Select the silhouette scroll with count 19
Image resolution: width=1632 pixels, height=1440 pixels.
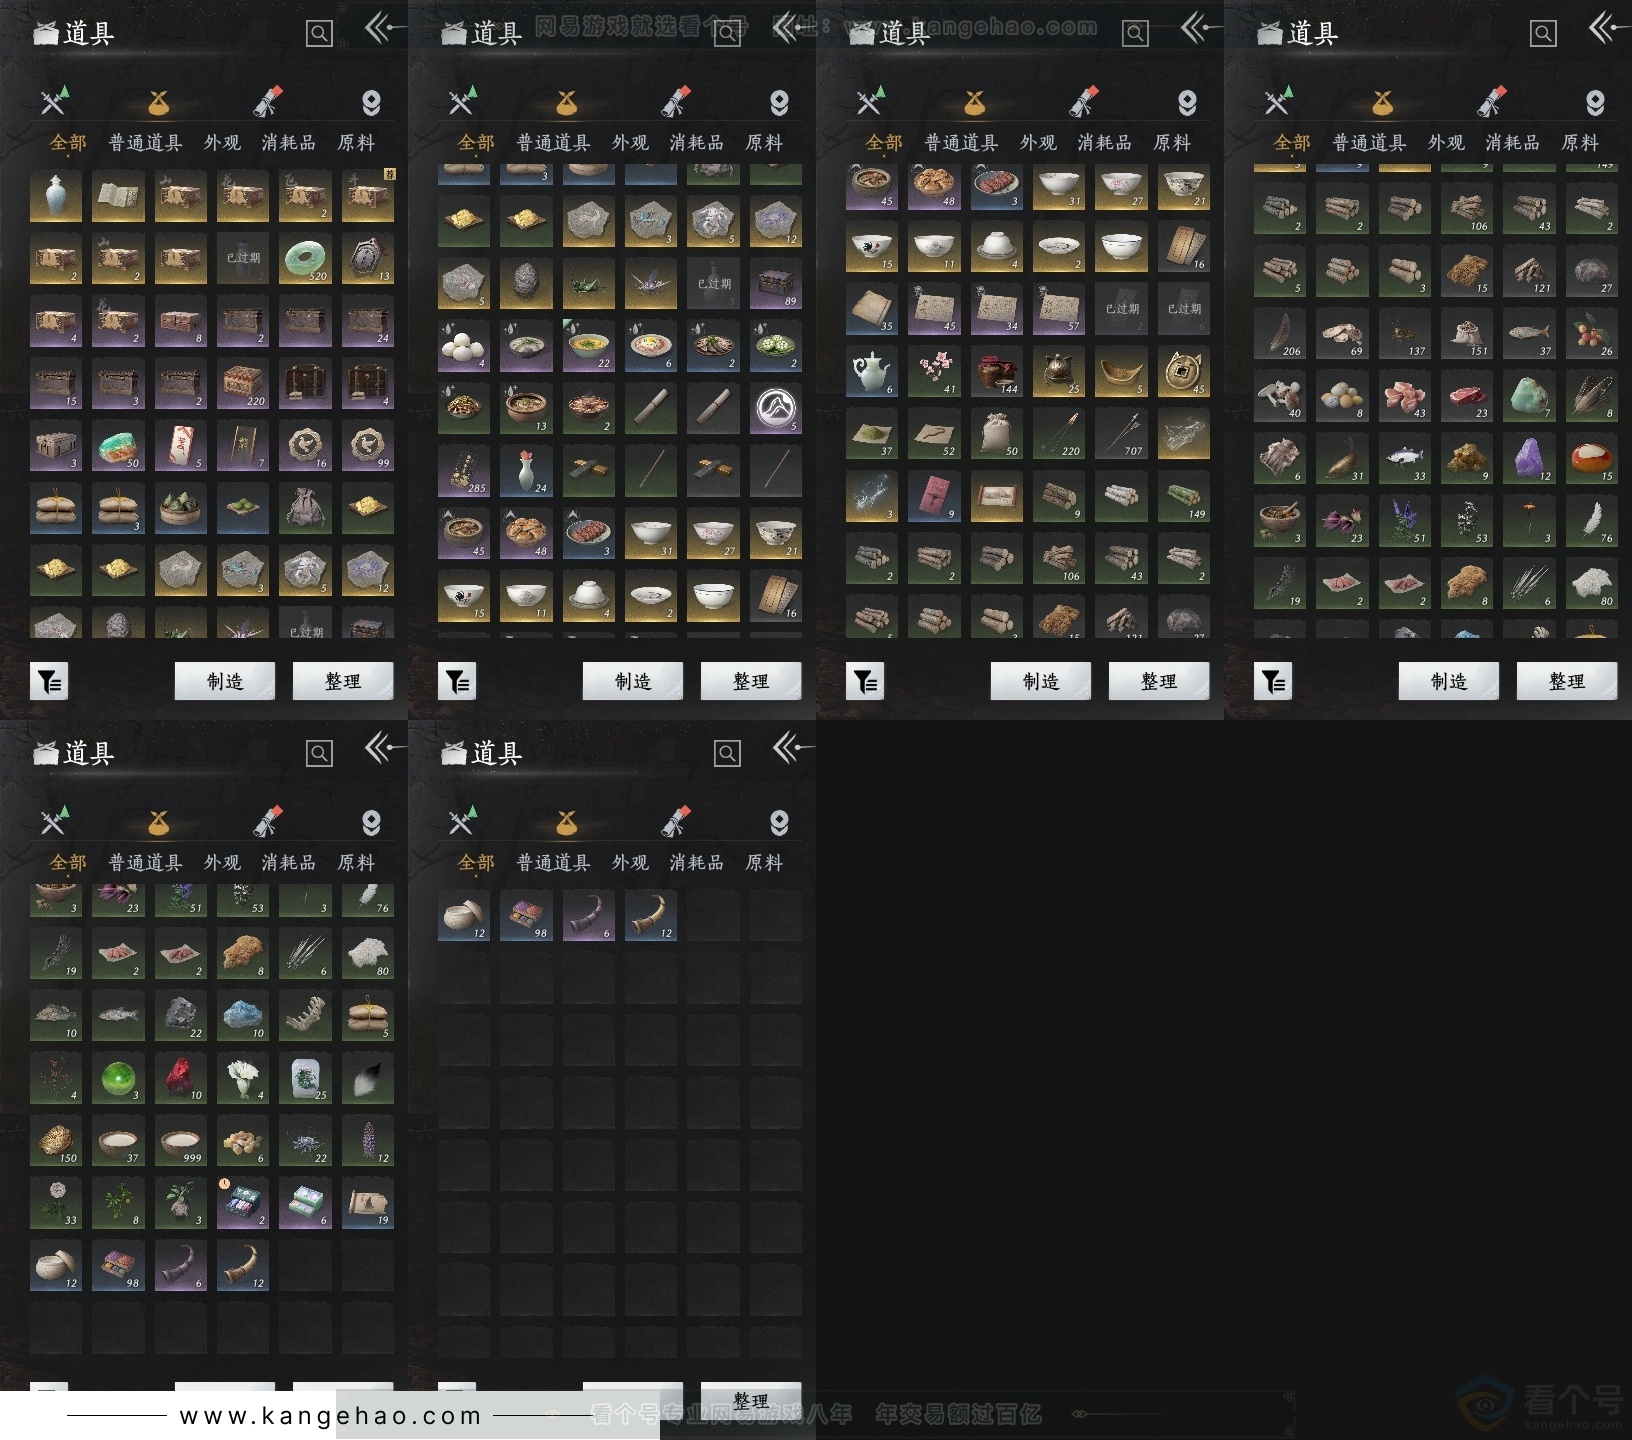[367, 1203]
